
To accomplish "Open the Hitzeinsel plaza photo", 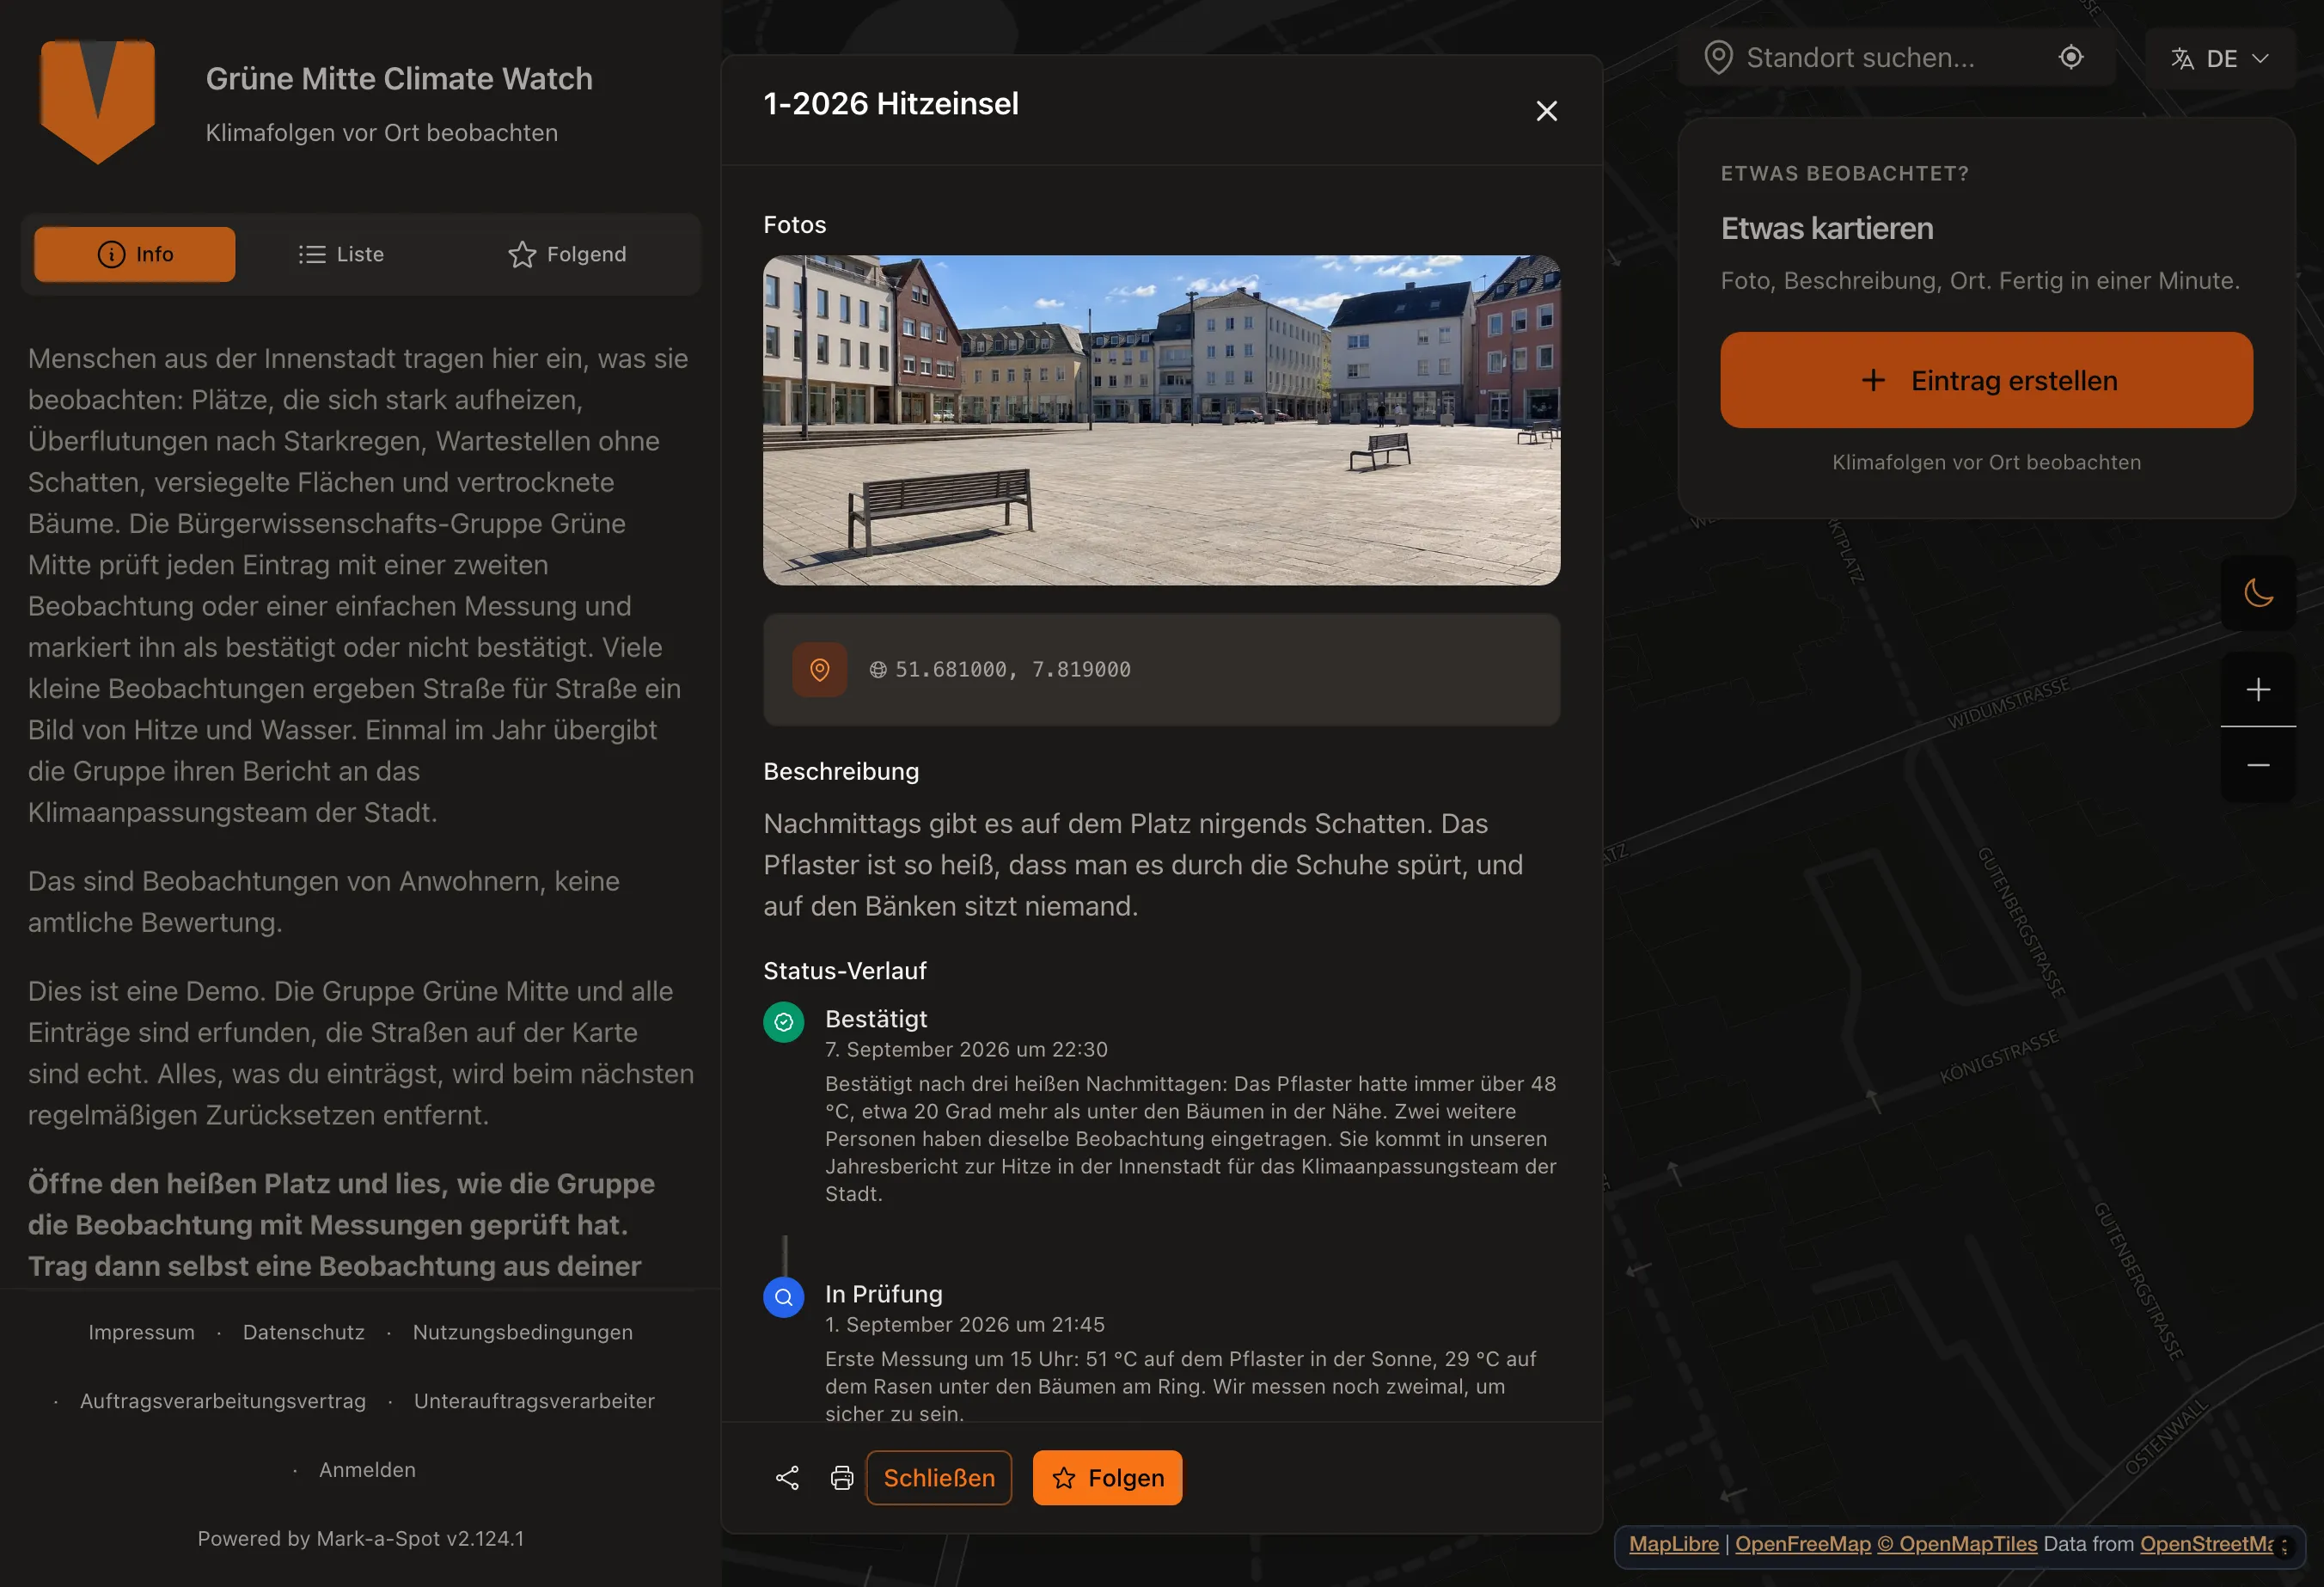I will coord(1161,420).
